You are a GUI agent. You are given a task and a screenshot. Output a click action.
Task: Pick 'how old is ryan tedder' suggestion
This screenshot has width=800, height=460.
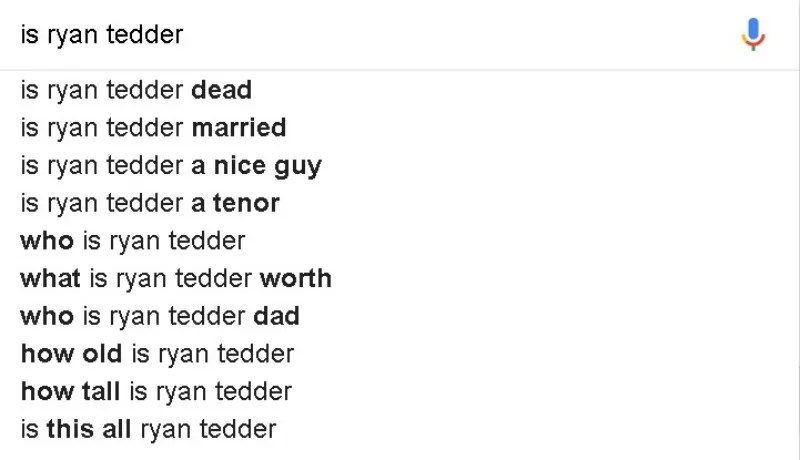(157, 354)
